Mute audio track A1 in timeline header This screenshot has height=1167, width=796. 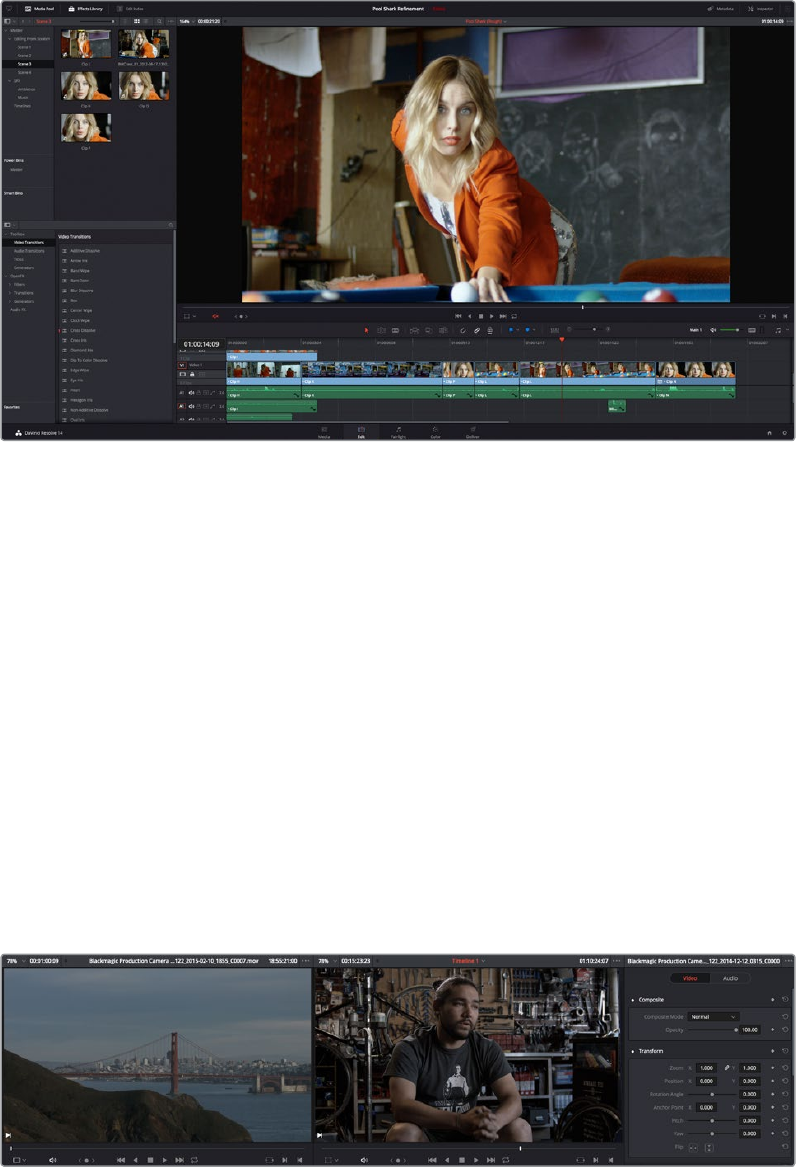click(x=191, y=392)
